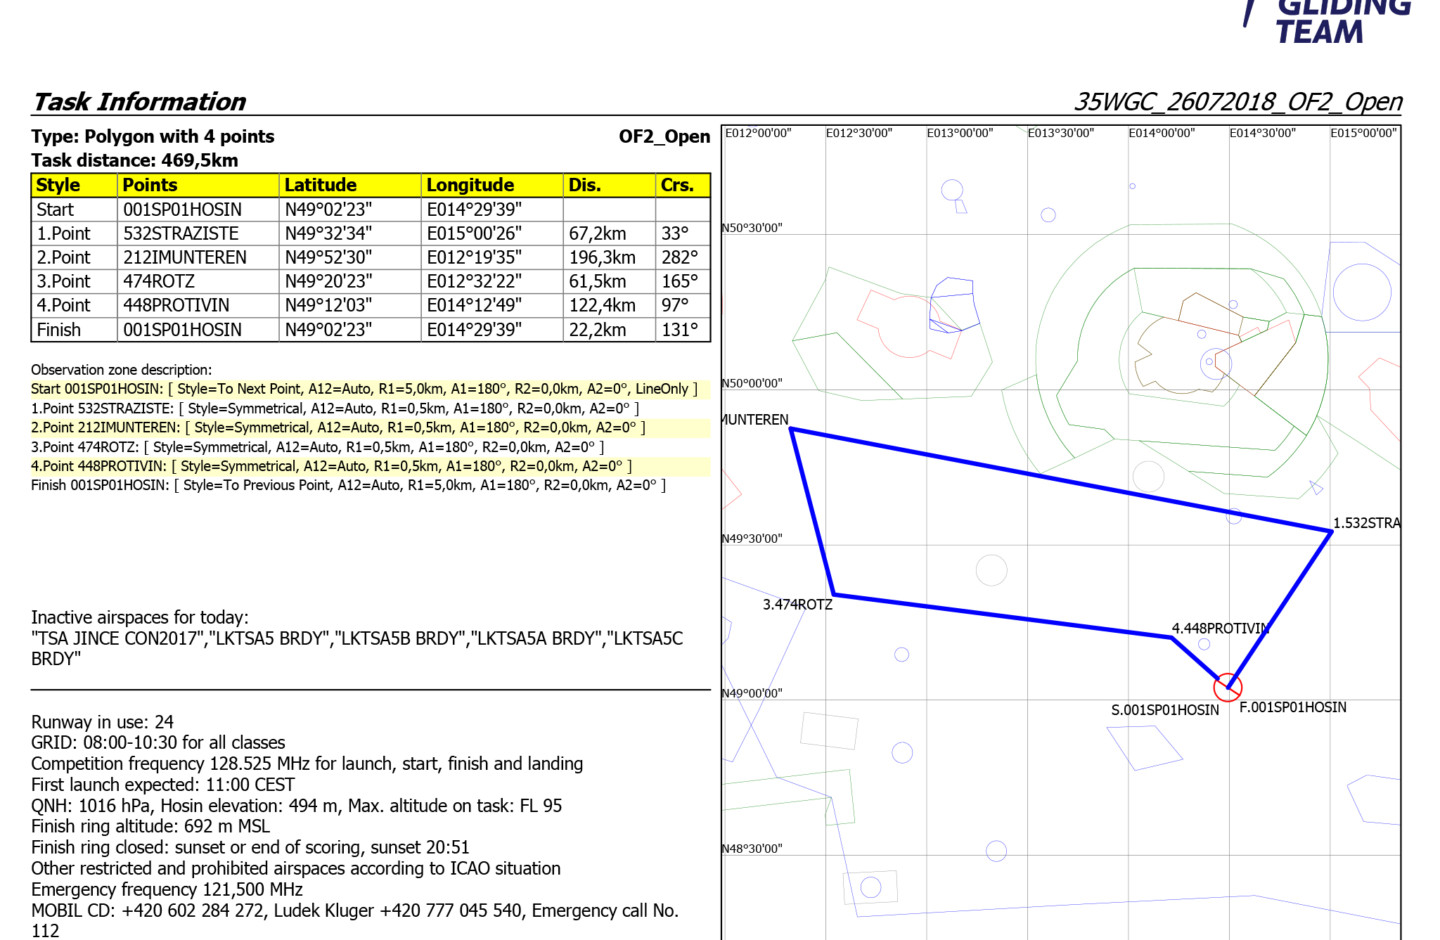The image size is (1440, 940).
Task: Click the Longitude column header
Action: coord(470,185)
